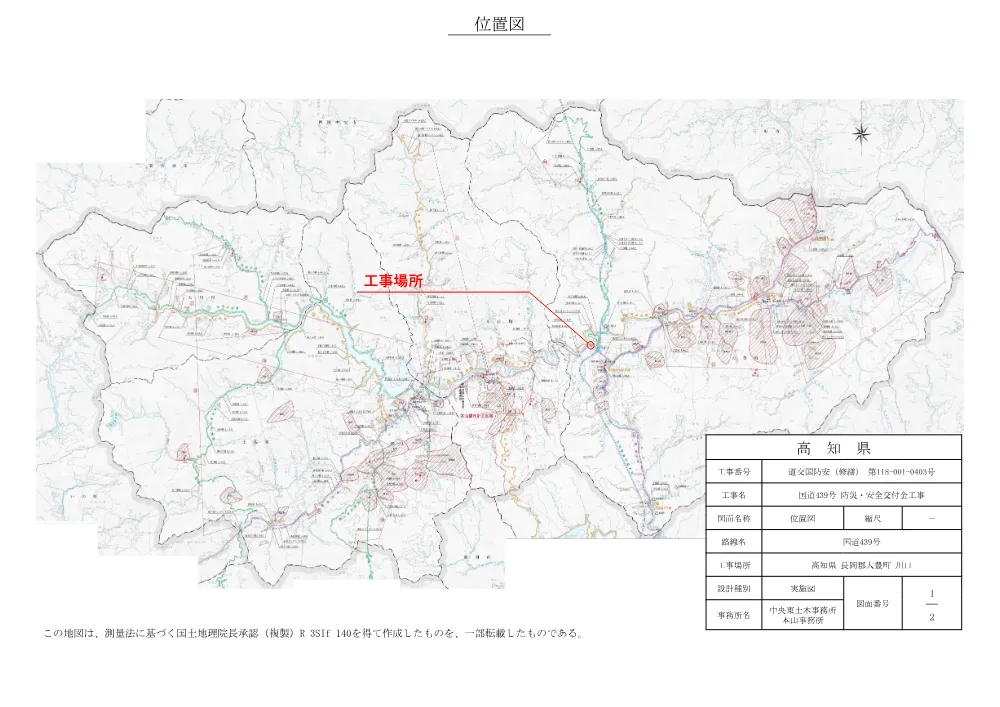Viewport: 1000px width, 707px height.
Task: Click the 工事番号 label cell
Action: tap(734, 472)
